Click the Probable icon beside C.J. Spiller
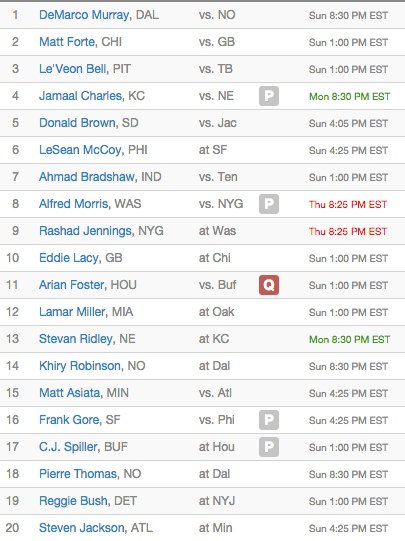 click(x=269, y=447)
